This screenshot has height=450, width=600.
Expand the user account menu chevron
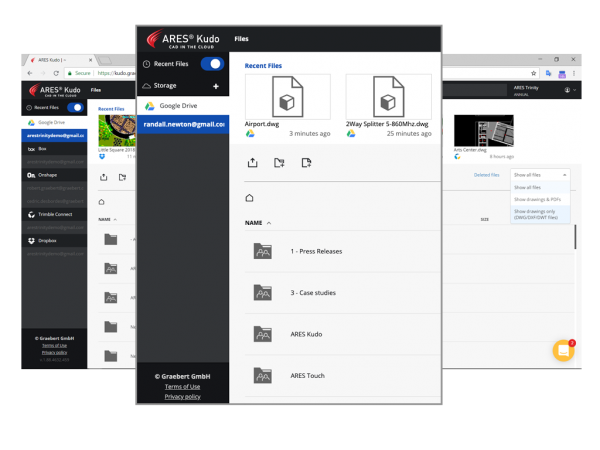tap(572, 91)
